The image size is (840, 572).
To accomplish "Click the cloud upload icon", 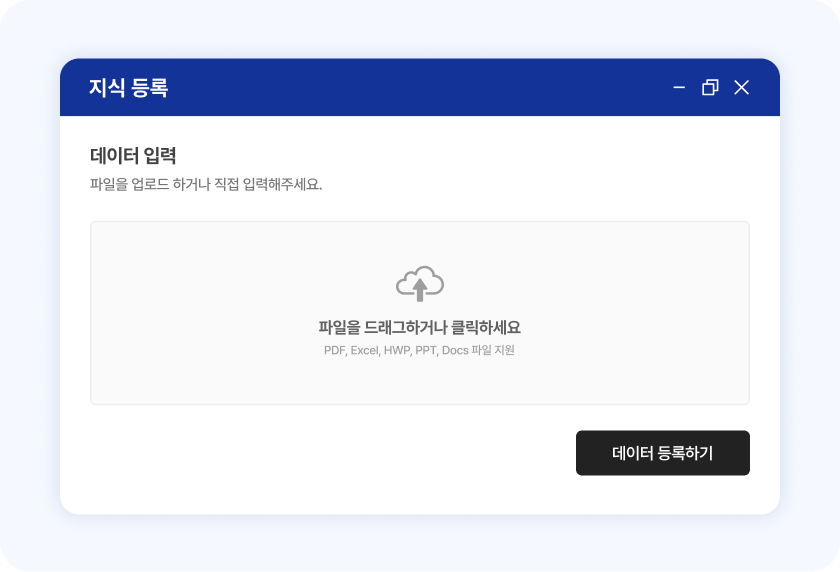I will [420, 283].
